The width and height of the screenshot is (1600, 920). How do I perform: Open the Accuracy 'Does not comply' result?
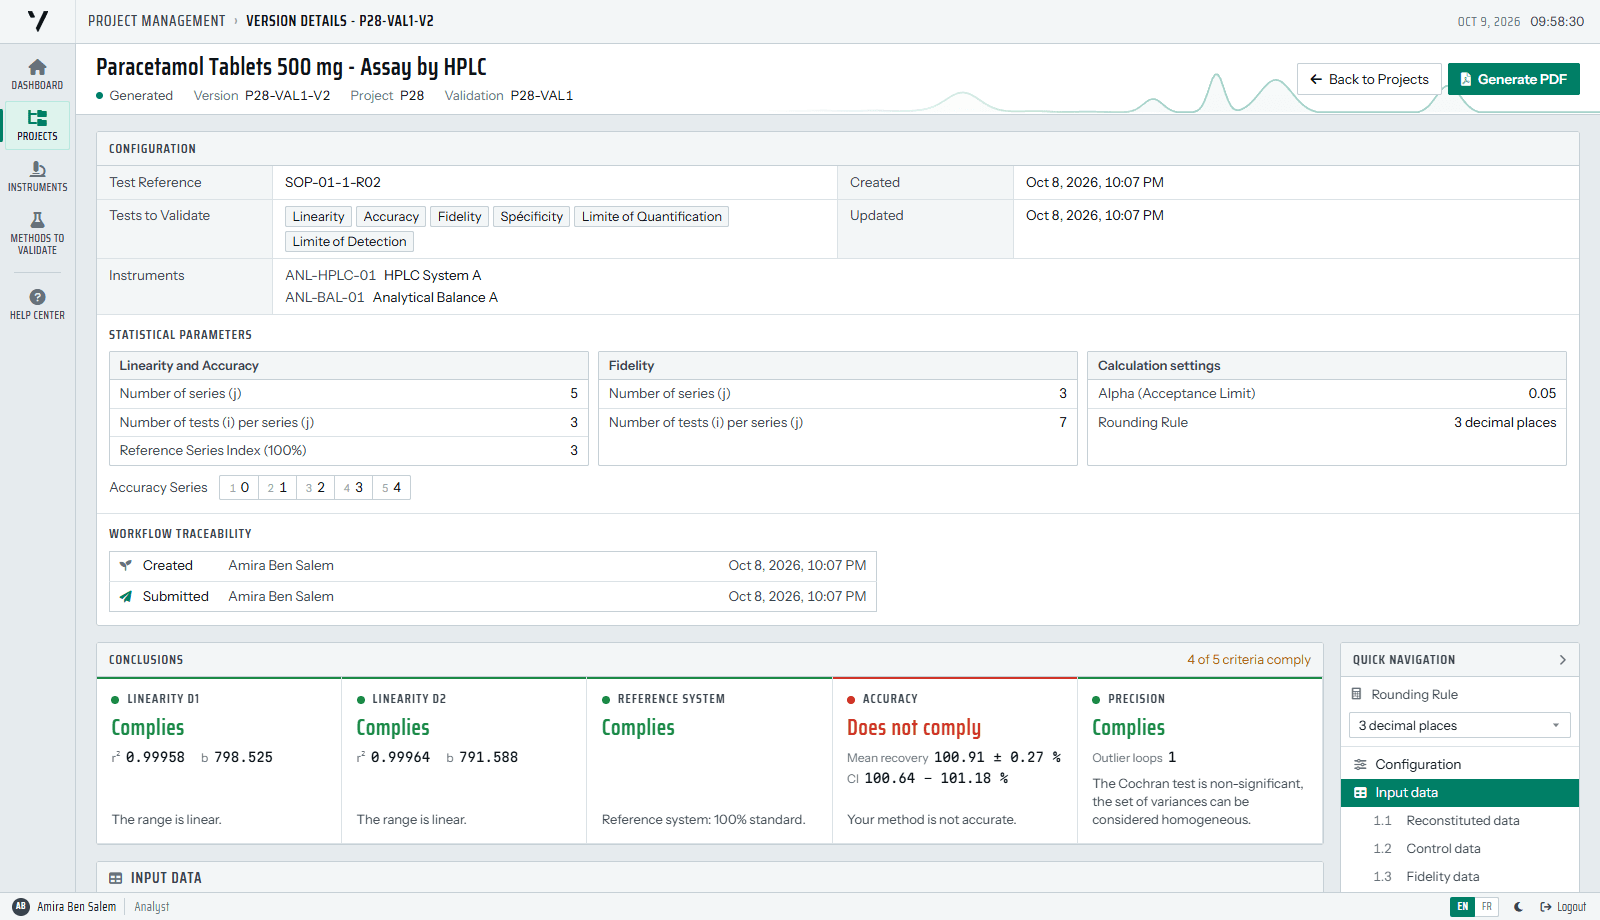point(914,727)
